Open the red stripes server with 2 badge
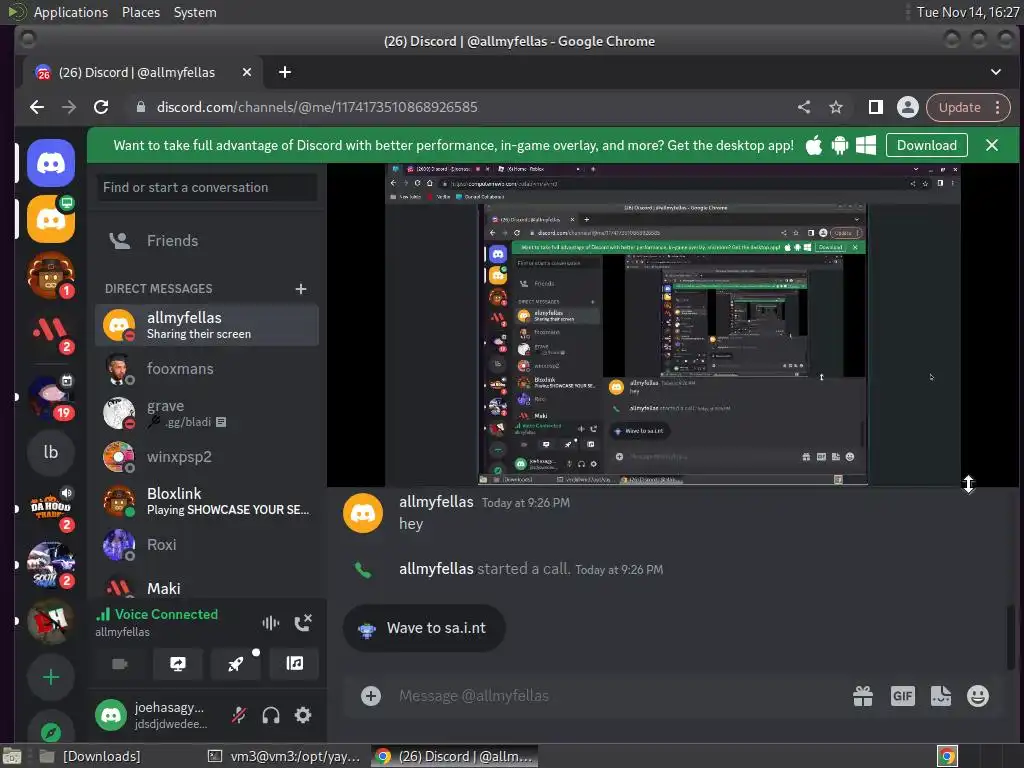The image size is (1024, 768). [51, 331]
